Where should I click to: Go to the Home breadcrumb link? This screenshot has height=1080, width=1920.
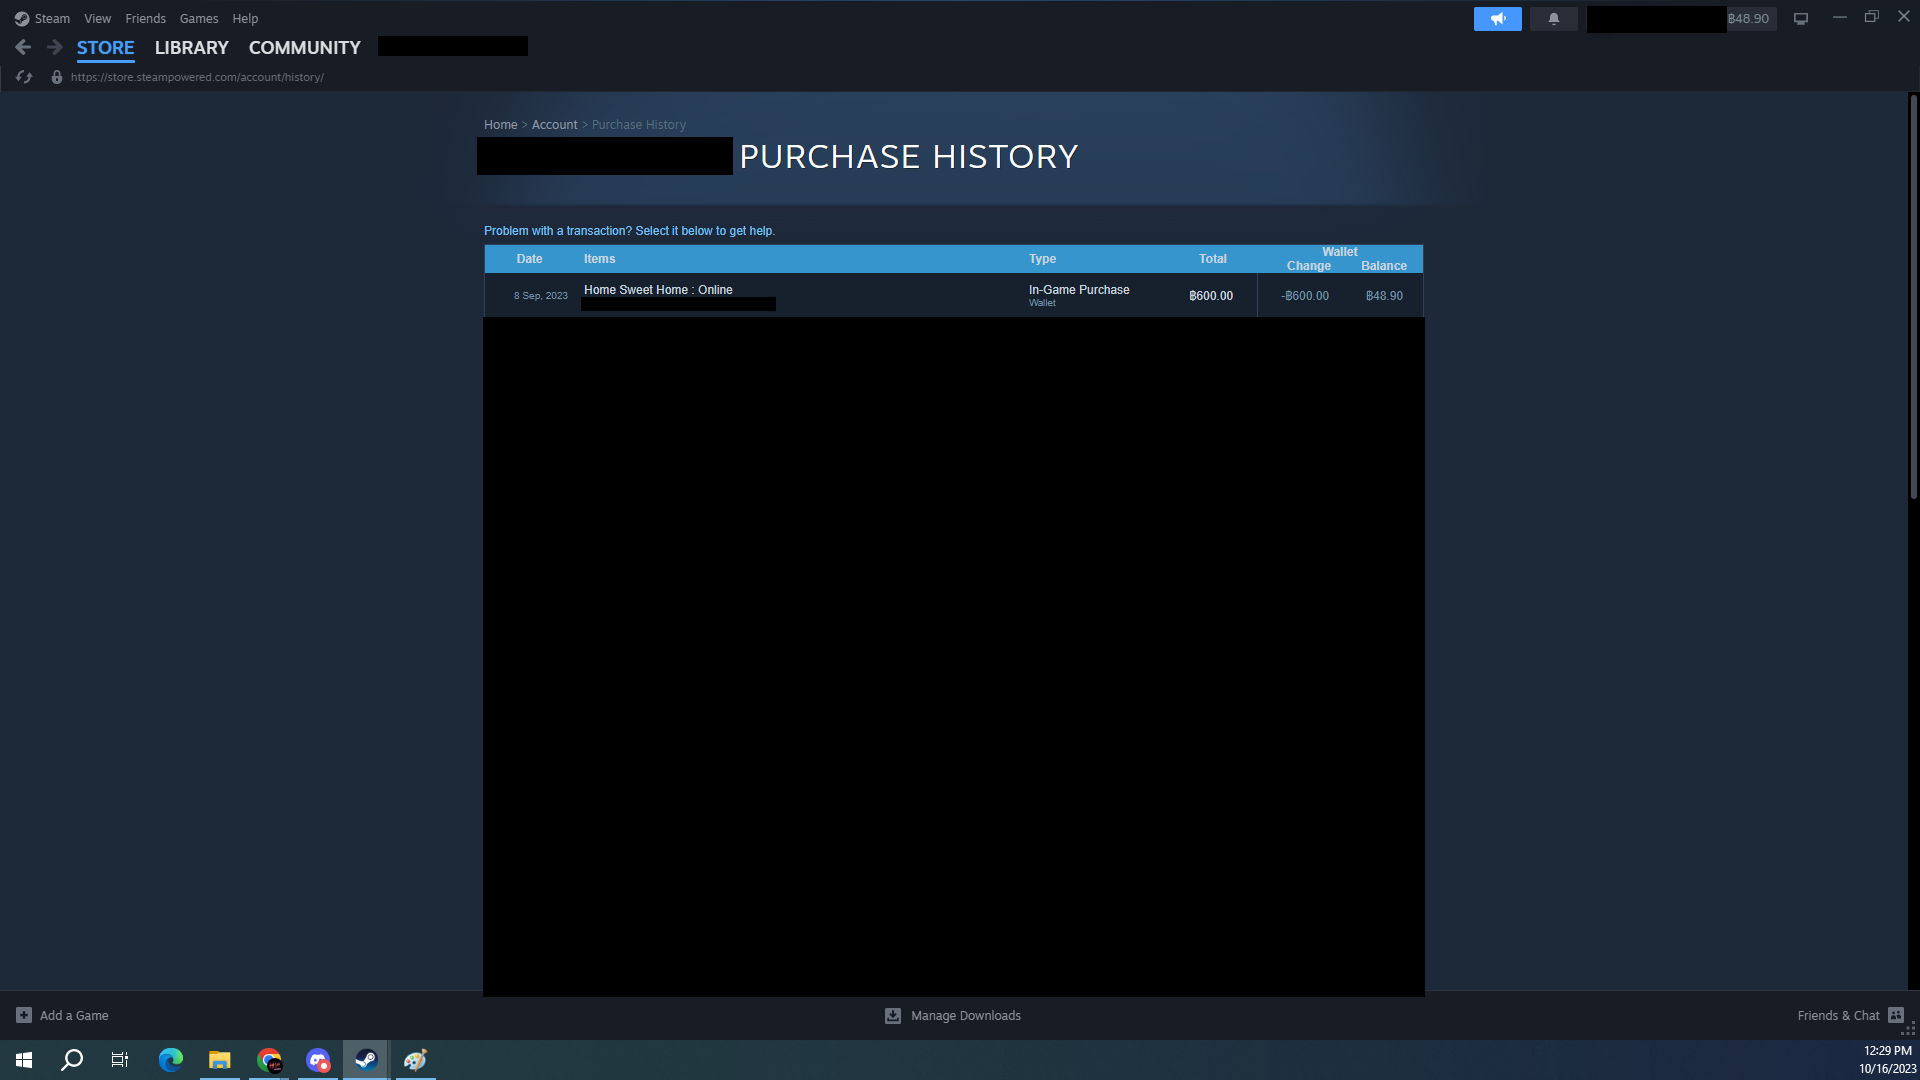500,125
